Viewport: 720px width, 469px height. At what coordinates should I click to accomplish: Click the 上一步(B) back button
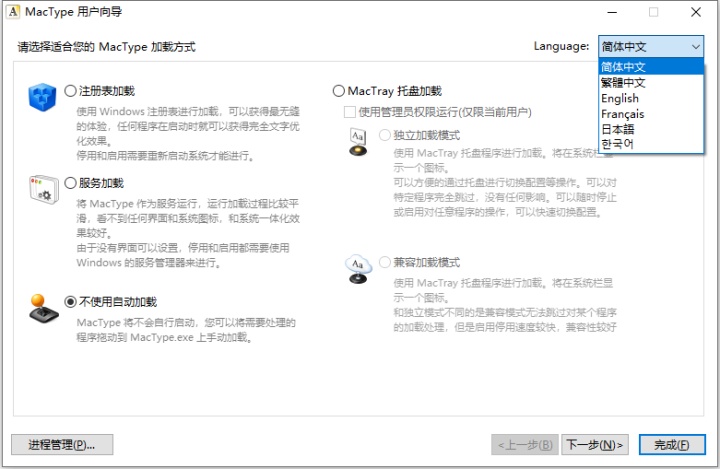(525, 445)
